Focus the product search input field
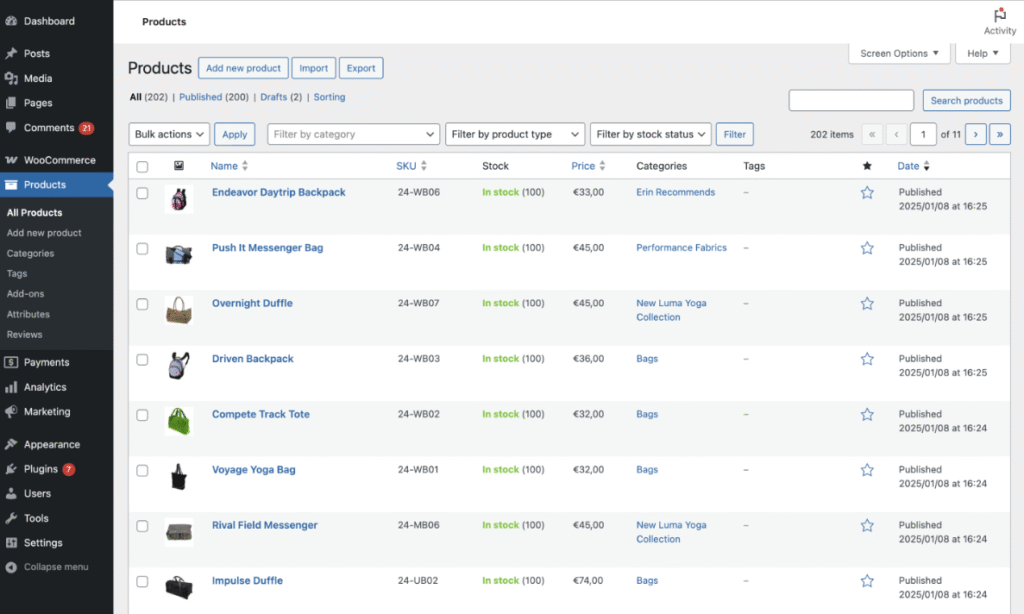Viewport: 1024px width, 614px height. [x=851, y=100]
